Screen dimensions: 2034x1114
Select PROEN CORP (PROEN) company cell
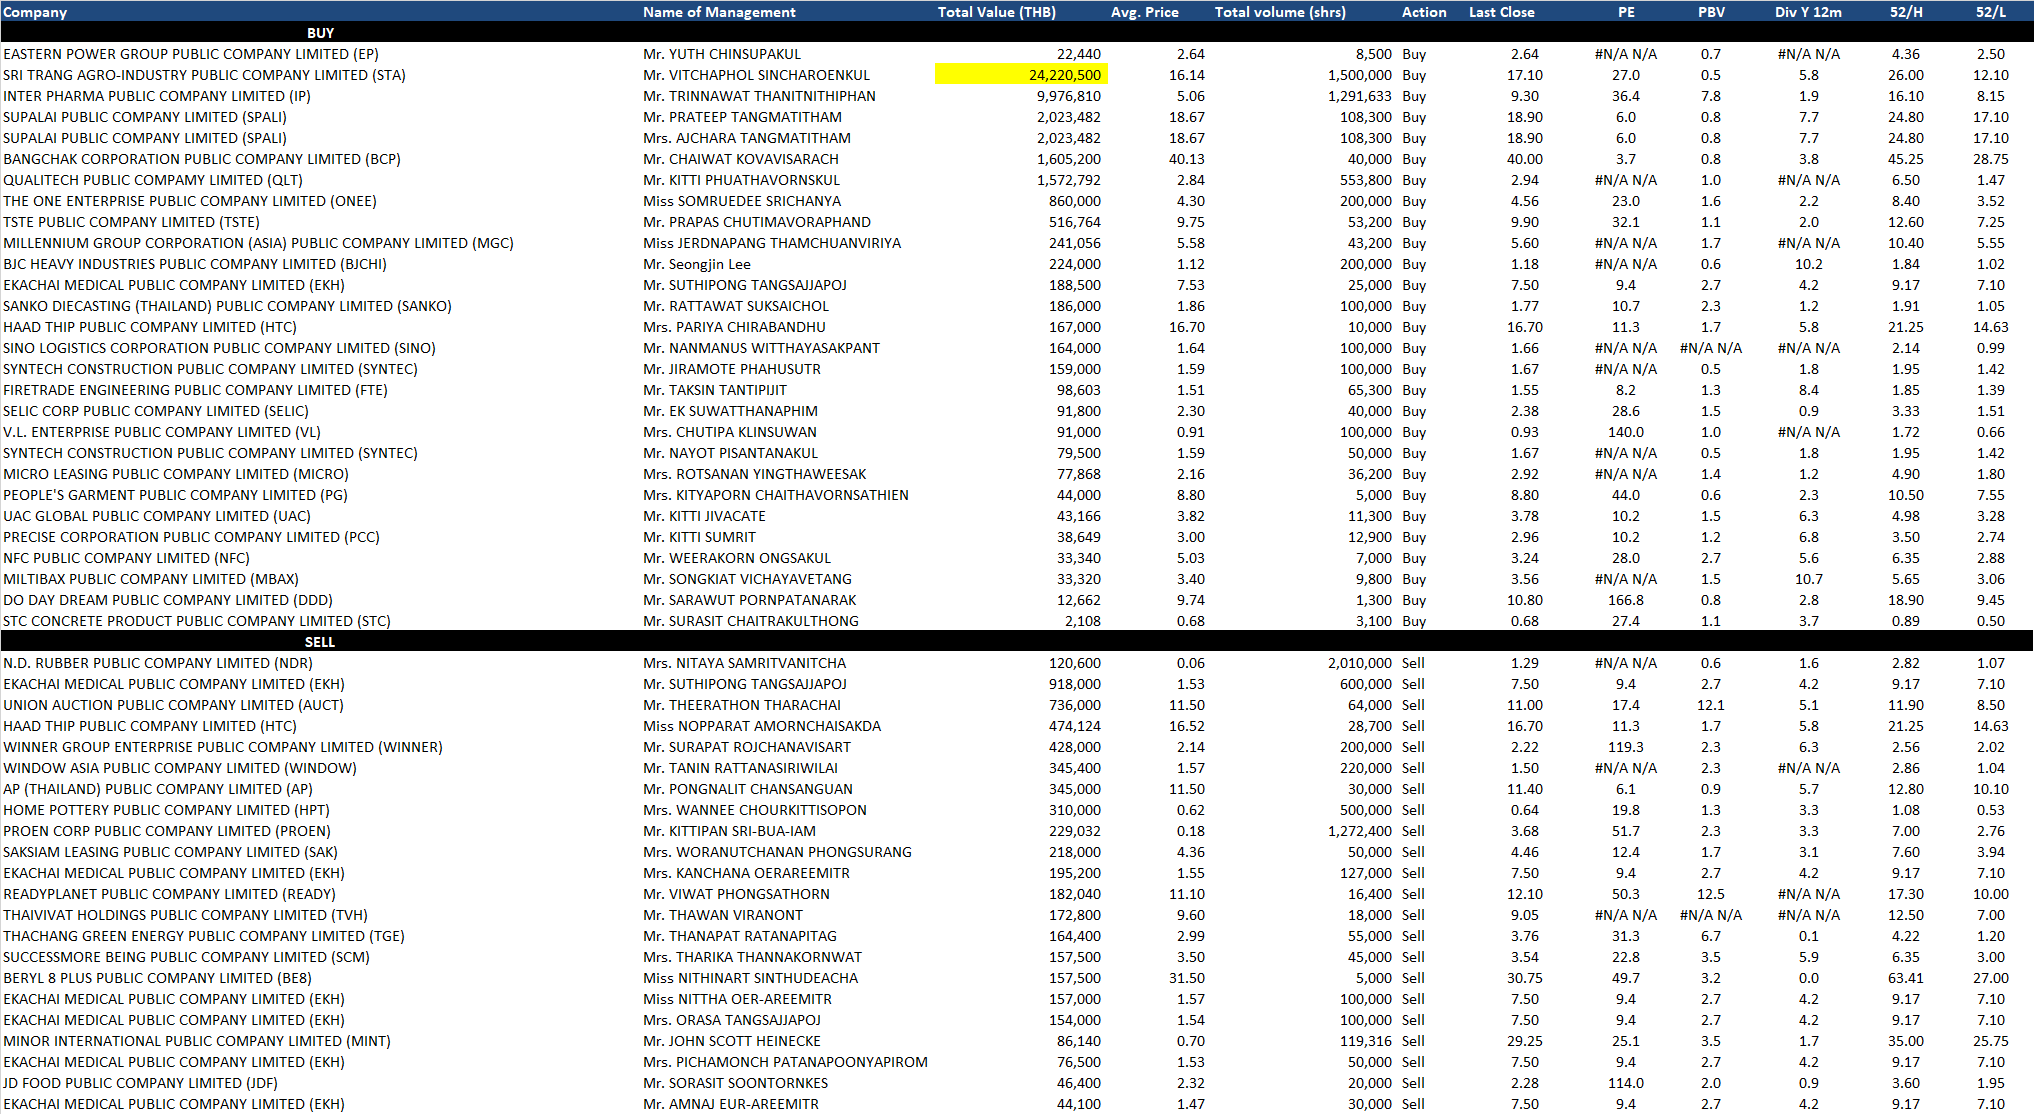point(166,831)
